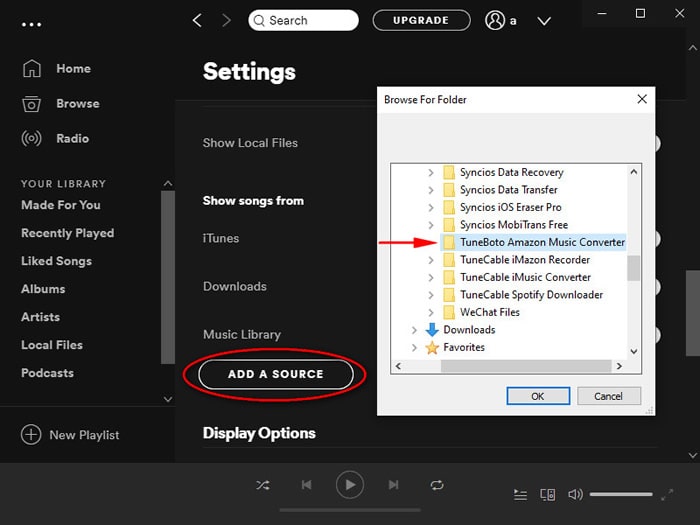The image size is (700, 525).
Task: Expand Syncios MobiTrans Free folder
Action: point(431,225)
